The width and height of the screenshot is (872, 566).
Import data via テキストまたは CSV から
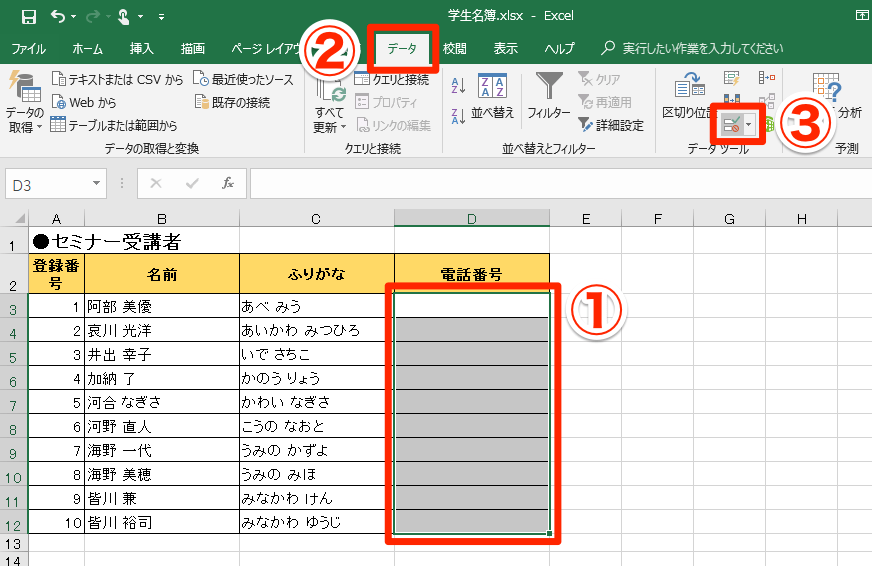[117, 80]
